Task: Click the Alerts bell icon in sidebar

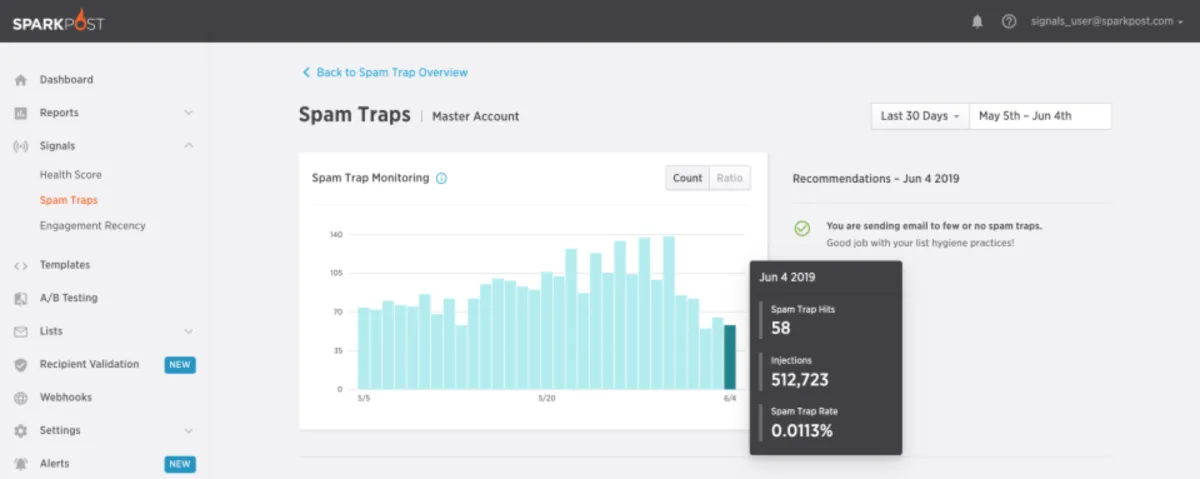Action: pos(20,464)
